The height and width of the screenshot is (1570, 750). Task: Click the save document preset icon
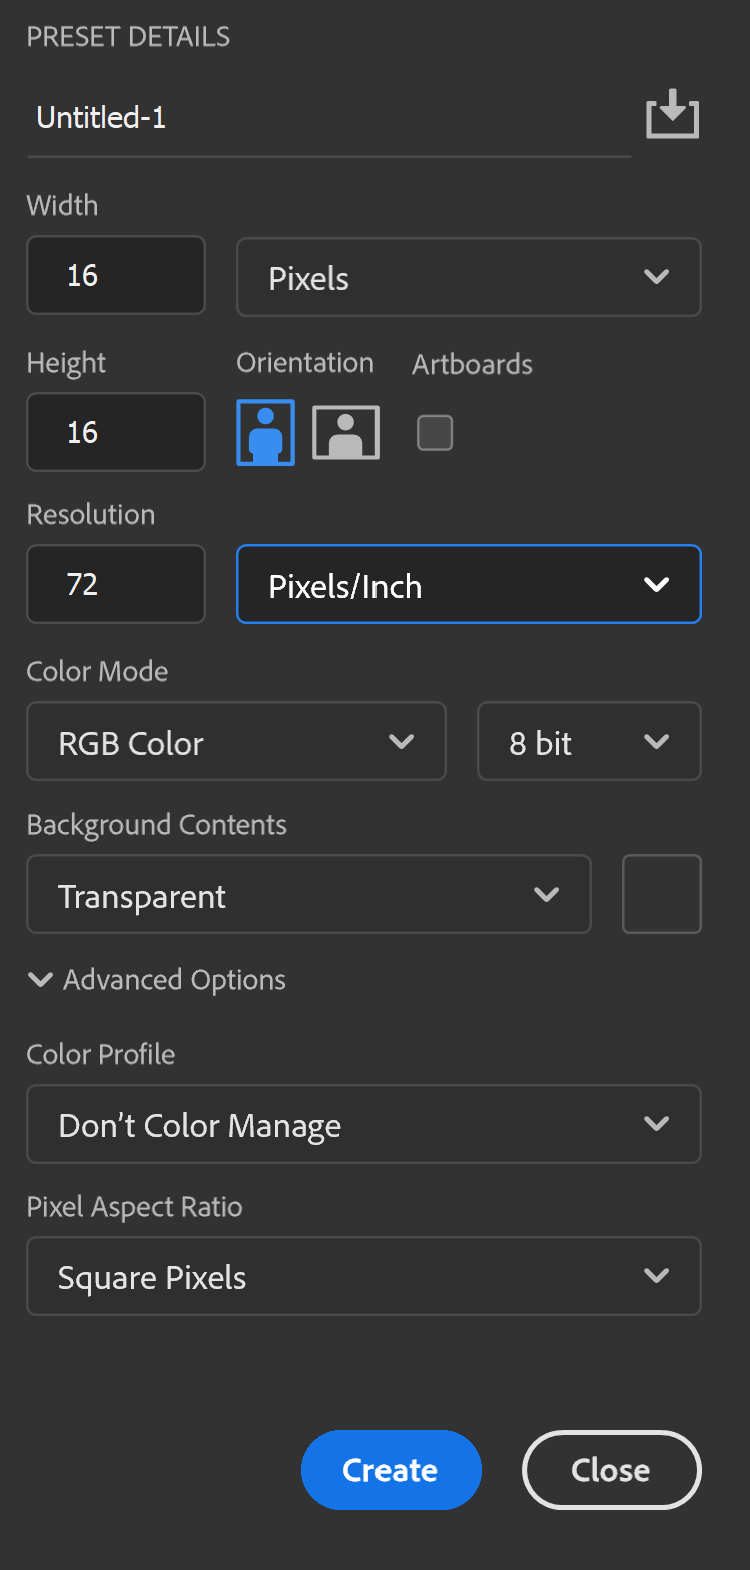(x=672, y=115)
